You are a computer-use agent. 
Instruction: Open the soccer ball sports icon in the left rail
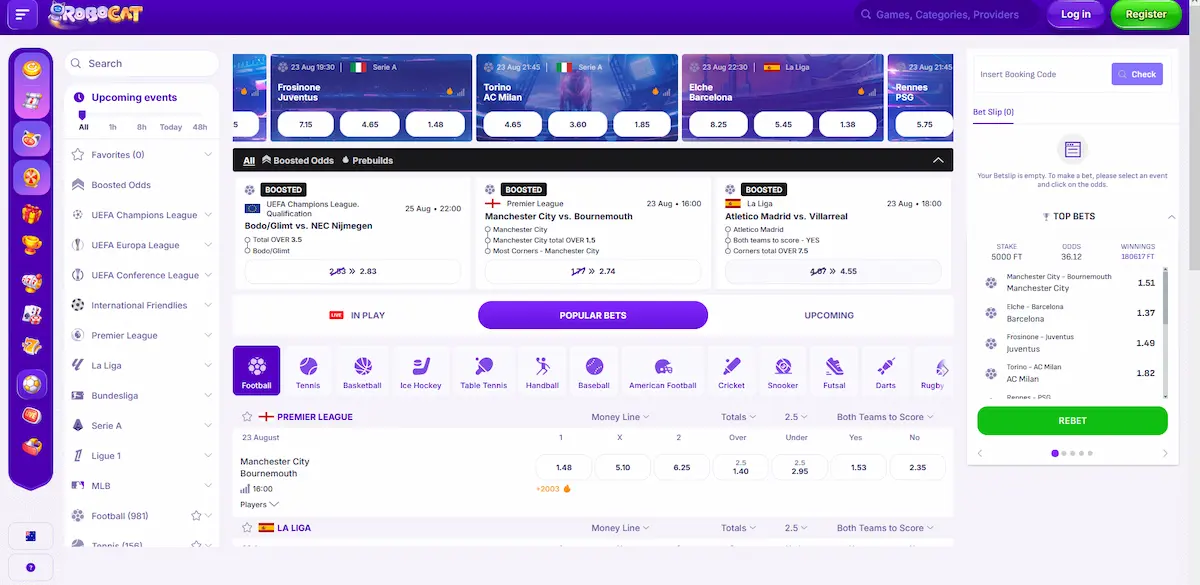pyautogui.click(x=31, y=384)
